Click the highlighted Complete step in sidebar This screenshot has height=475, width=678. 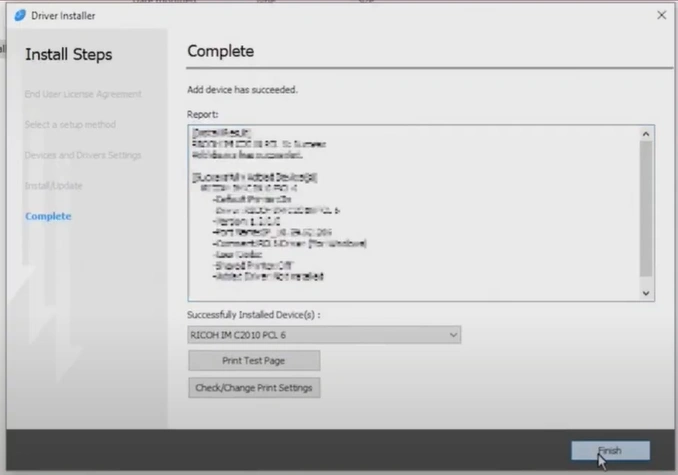click(x=48, y=216)
